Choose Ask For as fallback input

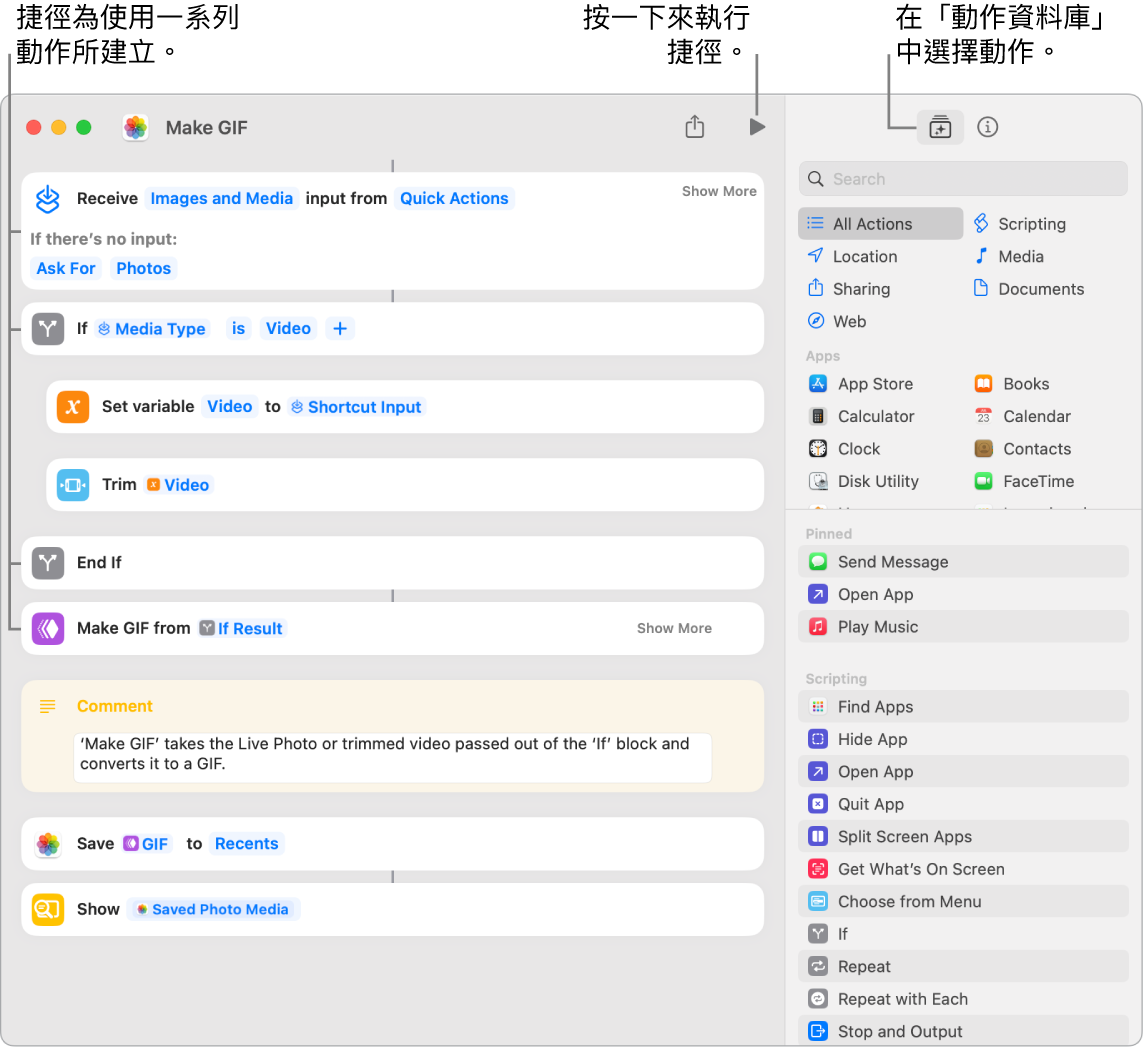coord(66,268)
